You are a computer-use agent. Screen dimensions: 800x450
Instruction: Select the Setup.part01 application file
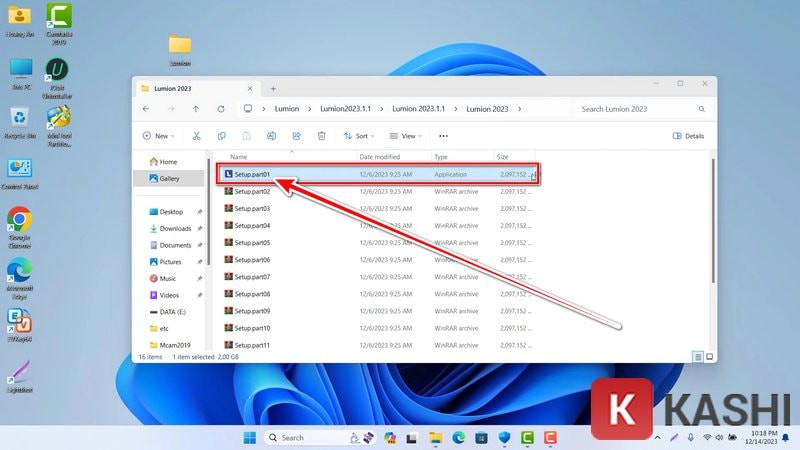[x=378, y=174]
